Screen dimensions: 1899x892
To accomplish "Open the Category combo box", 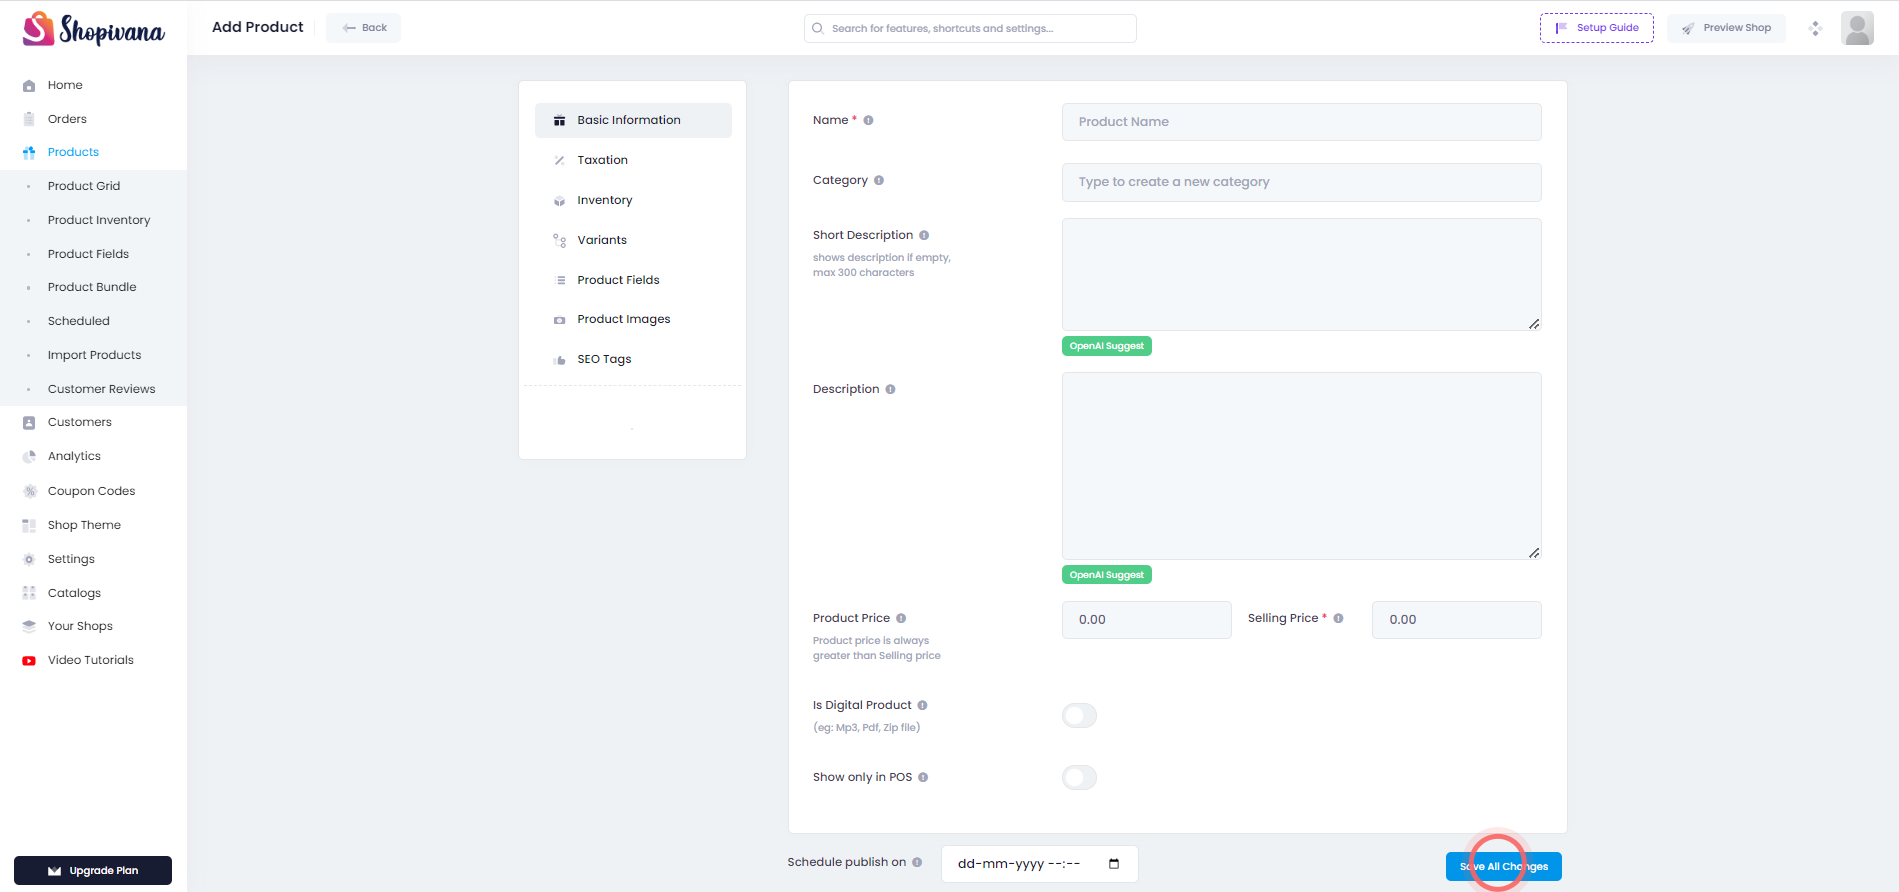I will pos(1301,182).
